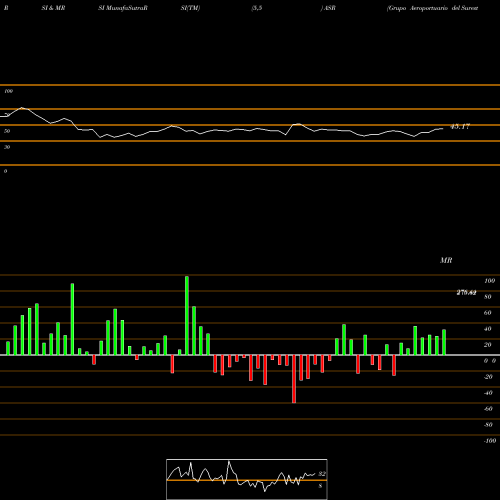The height and width of the screenshot is (500, 500).
Task: Click the '-80' label on MR axis
Action: pyautogui.click(x=488, y=425)
